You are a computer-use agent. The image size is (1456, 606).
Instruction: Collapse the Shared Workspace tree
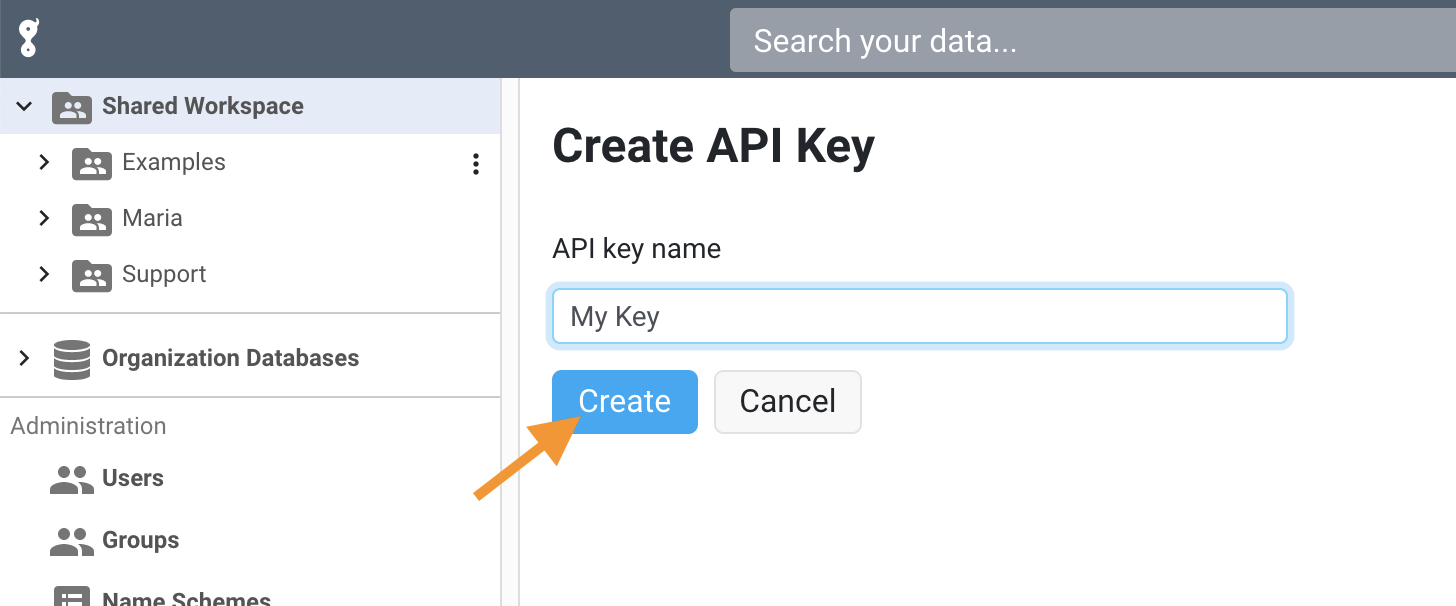coord(24,106)
